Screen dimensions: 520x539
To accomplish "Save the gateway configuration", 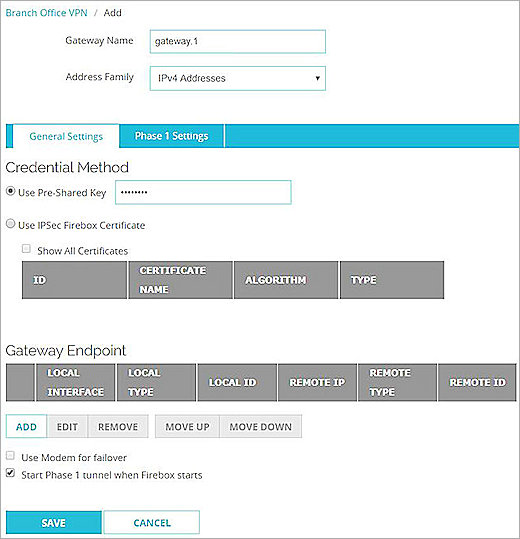I will tap(54, 522).
